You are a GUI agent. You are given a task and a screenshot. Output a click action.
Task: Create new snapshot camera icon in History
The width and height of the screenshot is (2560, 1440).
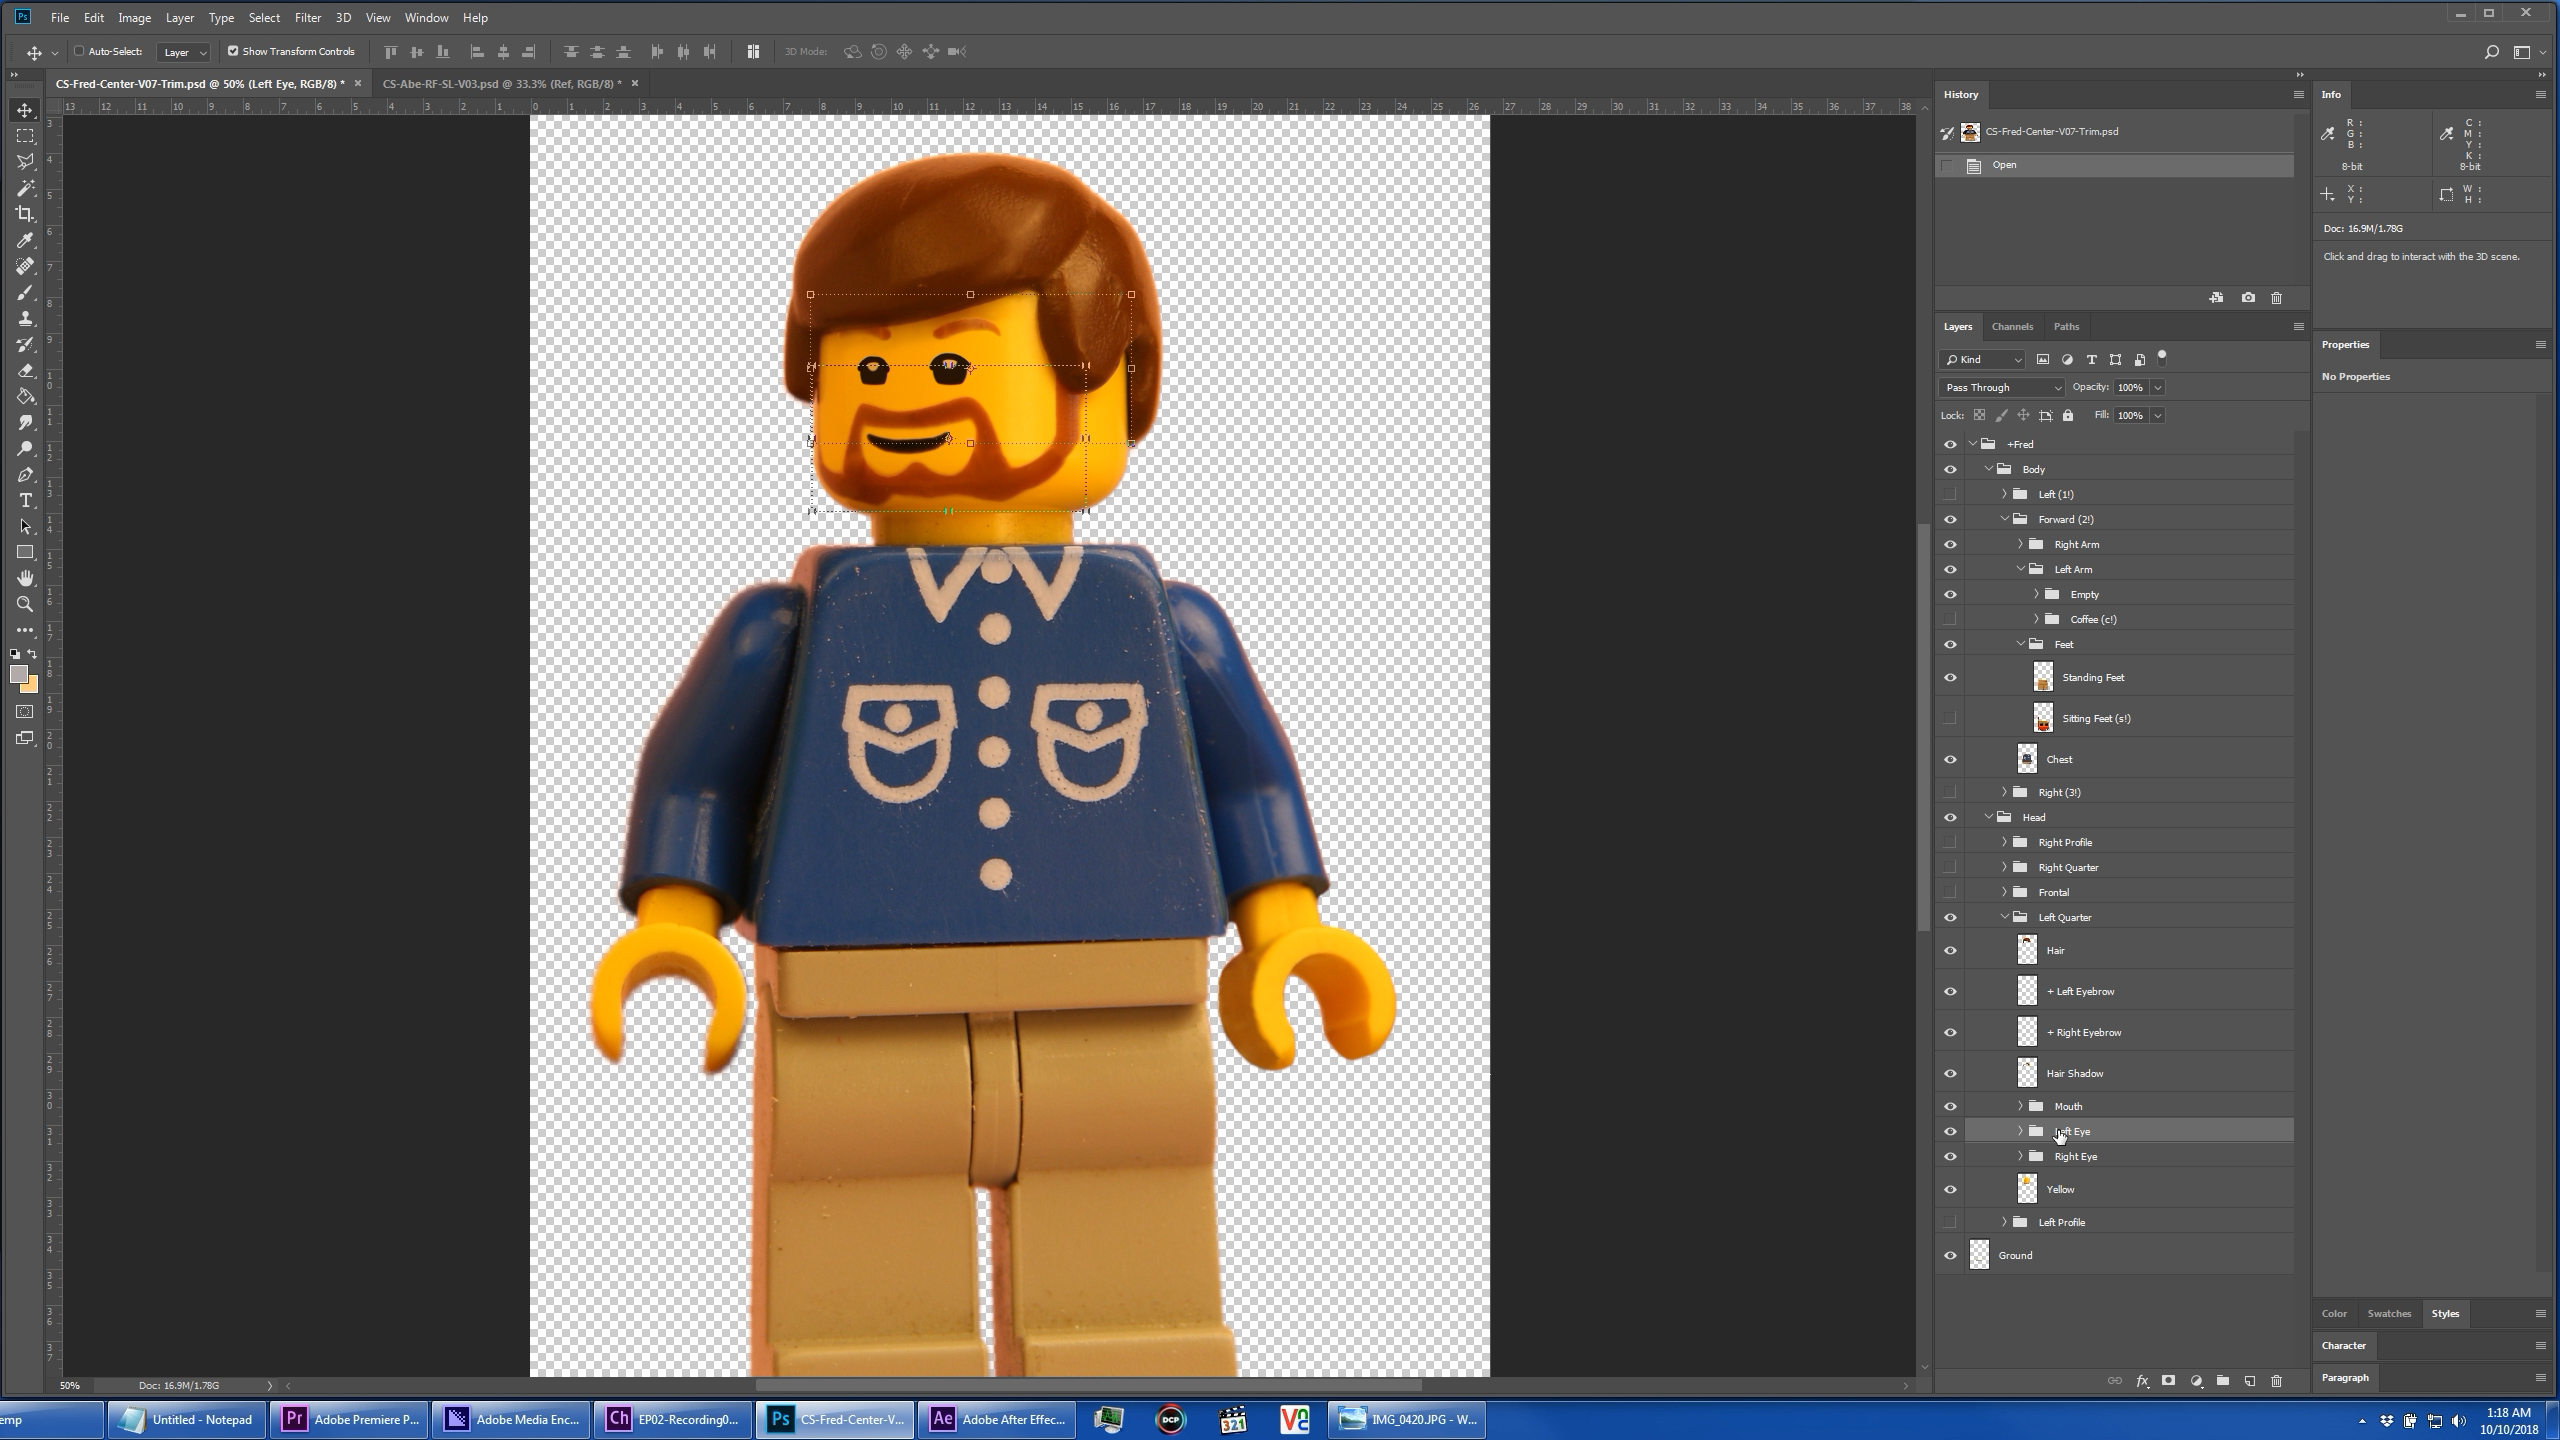coord(2248,298)
